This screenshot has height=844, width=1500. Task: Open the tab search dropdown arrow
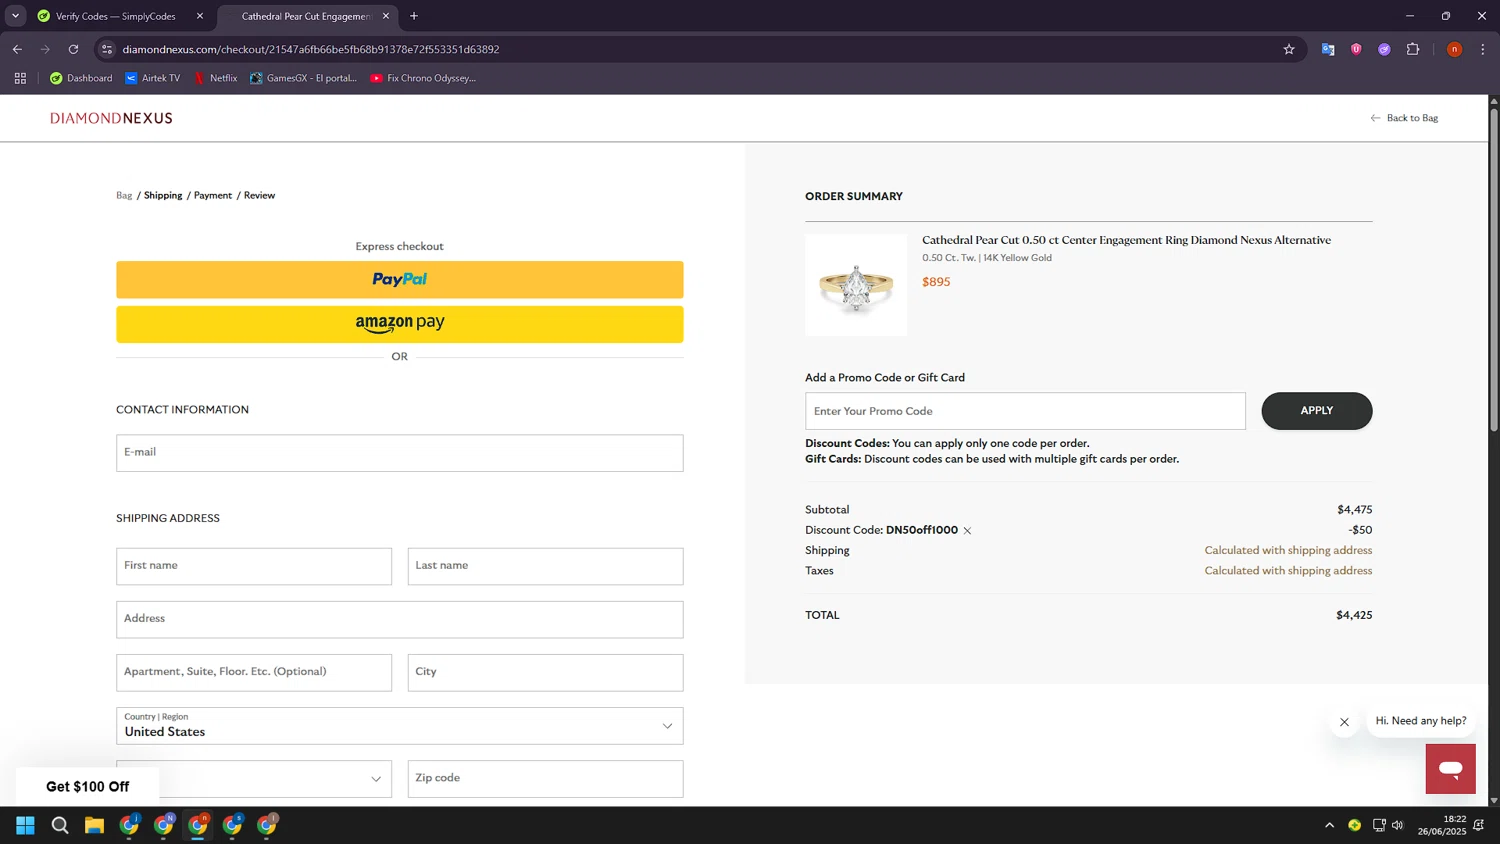pyautogui.click(x=15, y=16)
